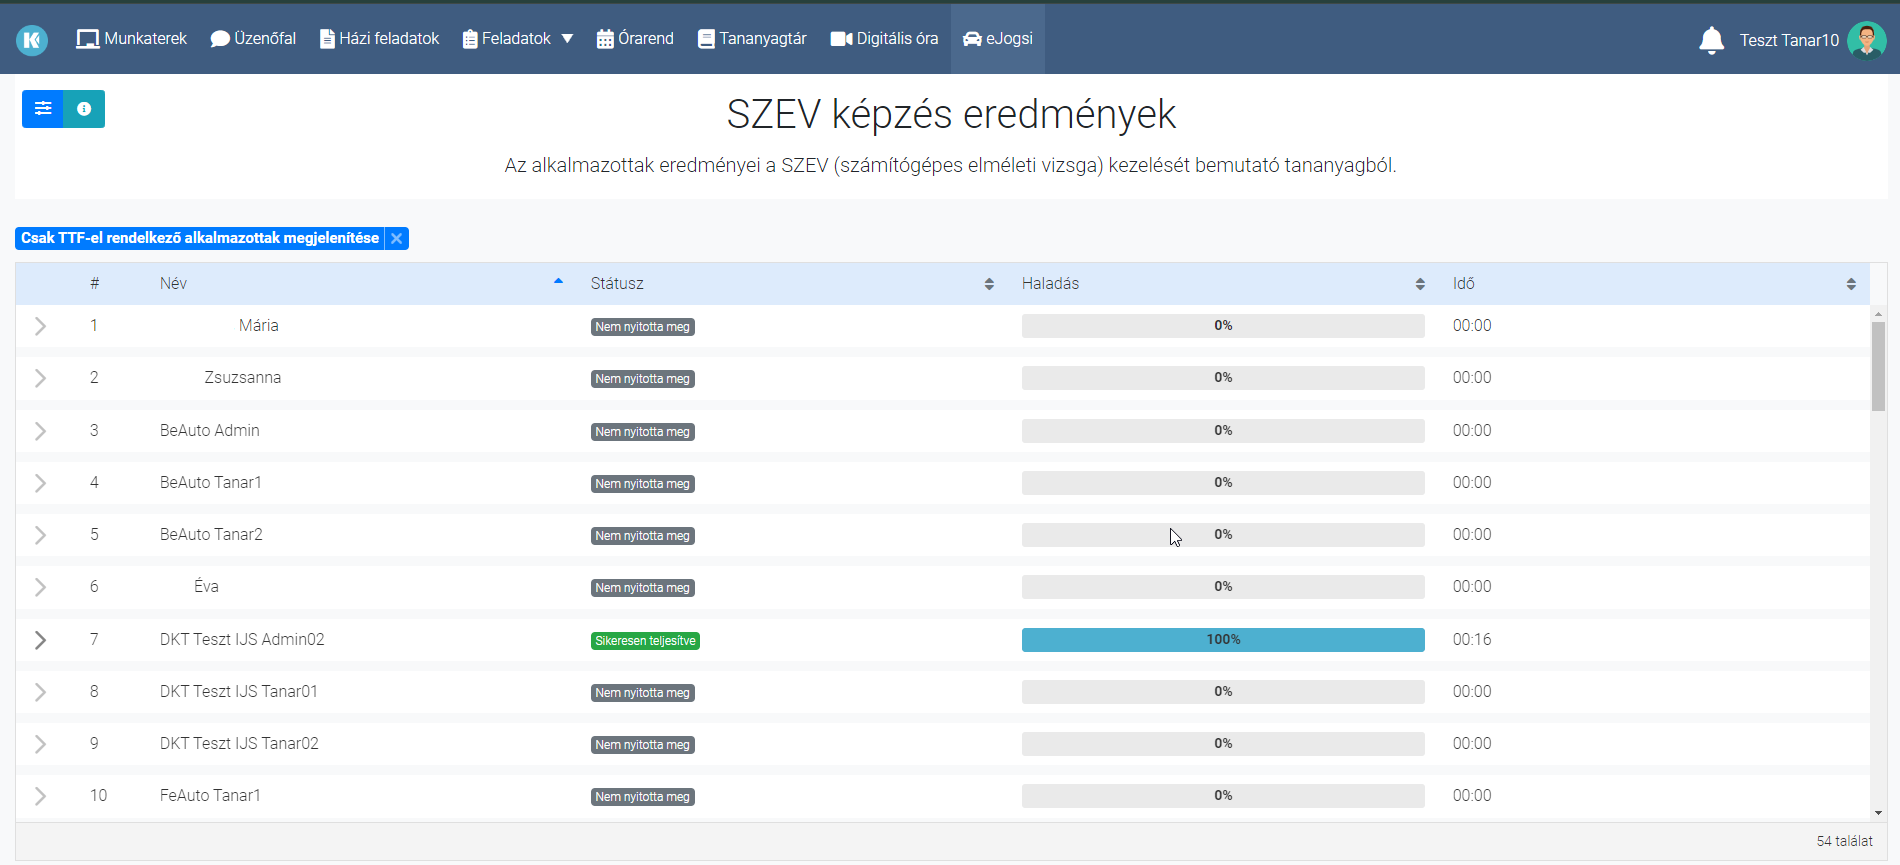This screenshot has width=1900, height=865.
Task: Click the name DKT Teszt IJS Admin02
Action: tap(242, 639)
